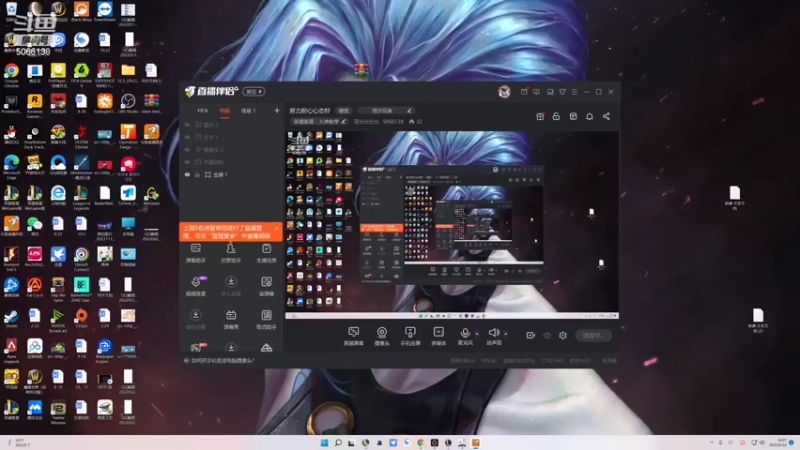Open the 弹幕助手 tool
The height and width of the screenshot is (450, 800).
[195, 253]
